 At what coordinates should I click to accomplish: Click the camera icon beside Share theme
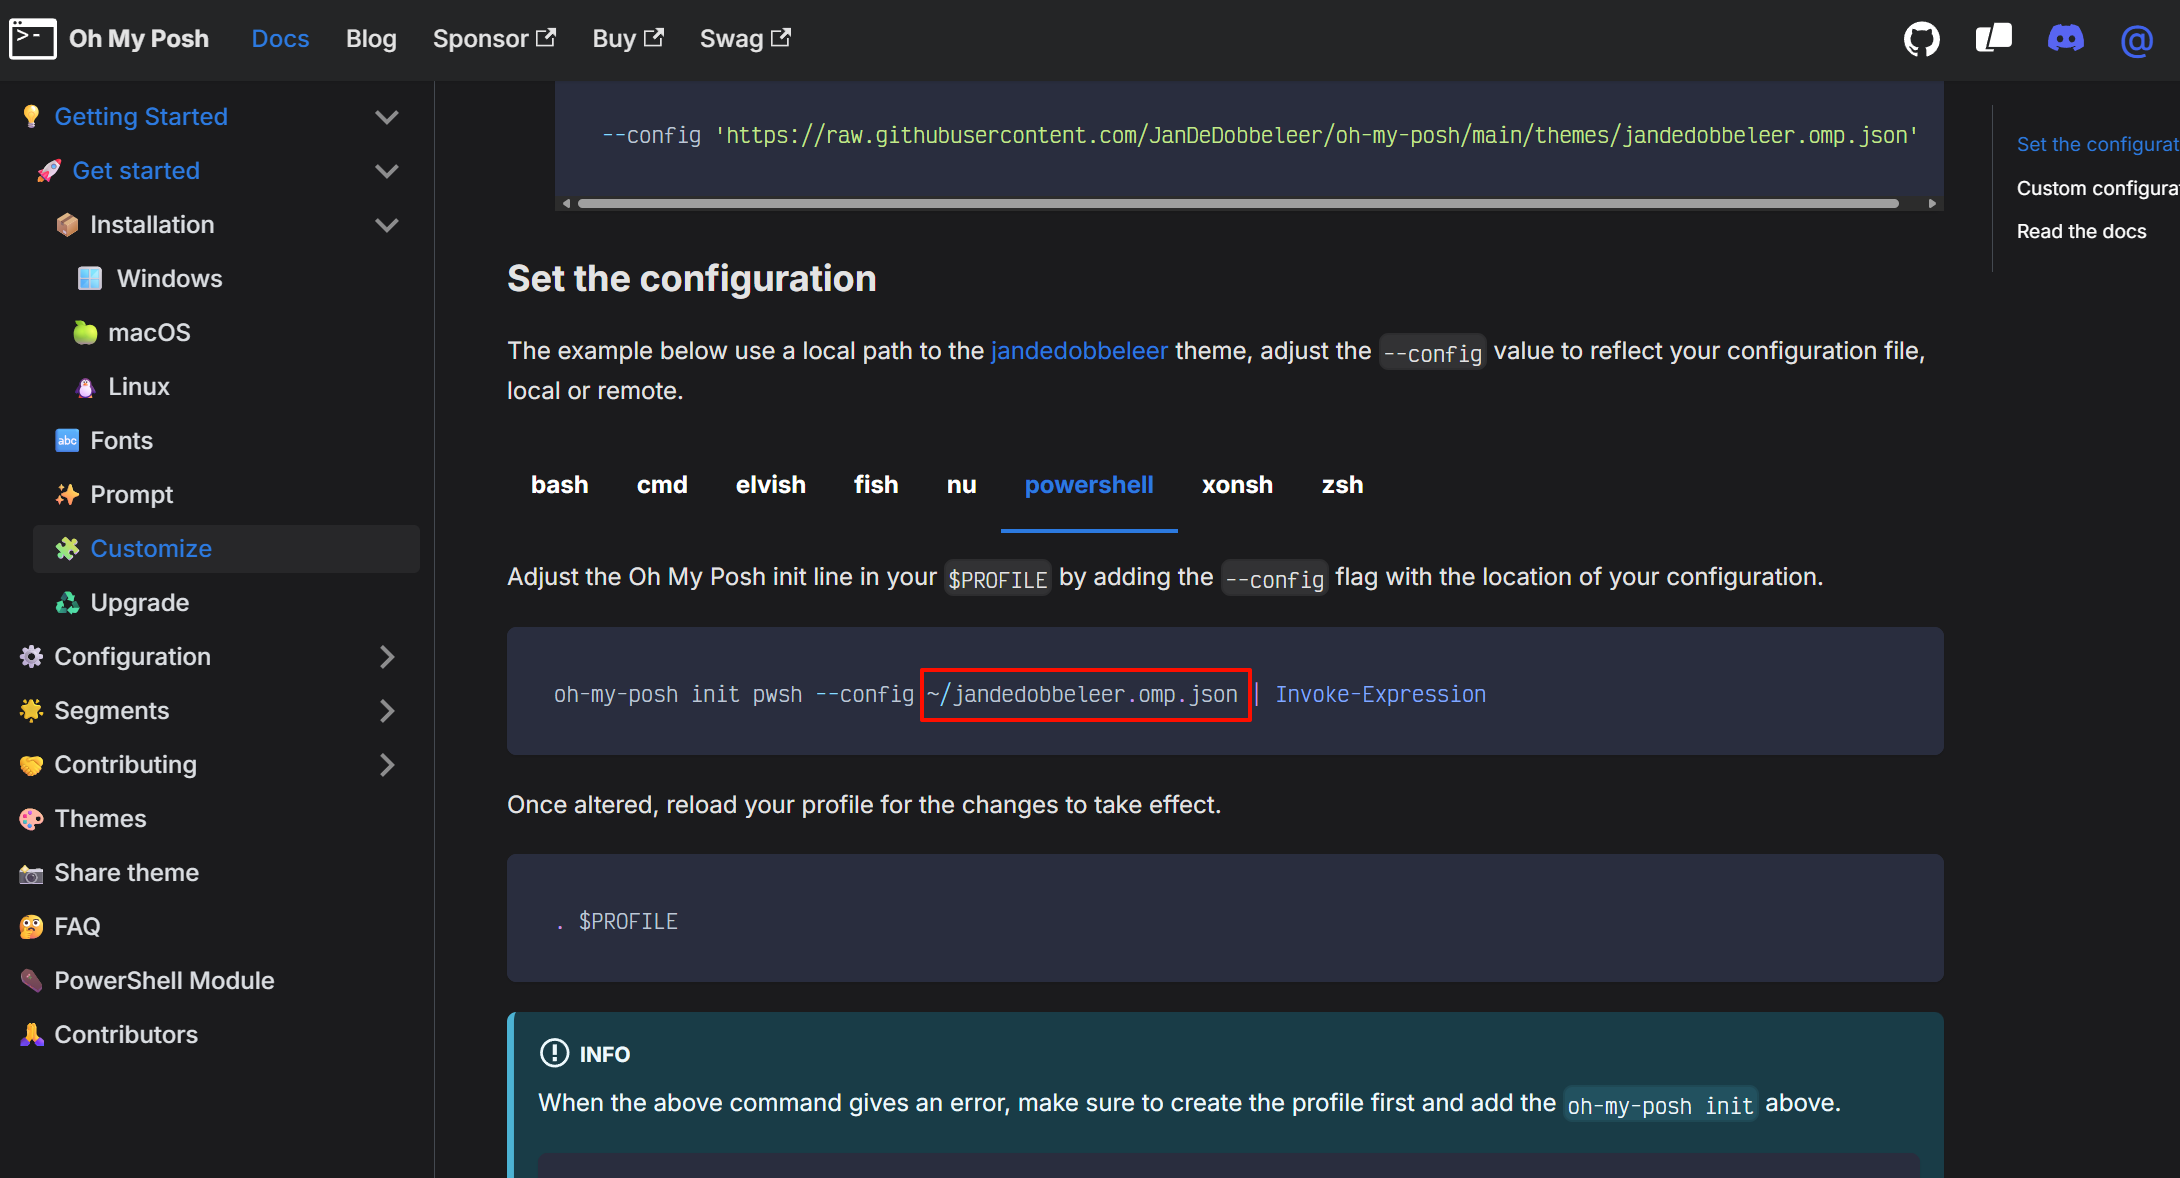(x=31, y=874)
